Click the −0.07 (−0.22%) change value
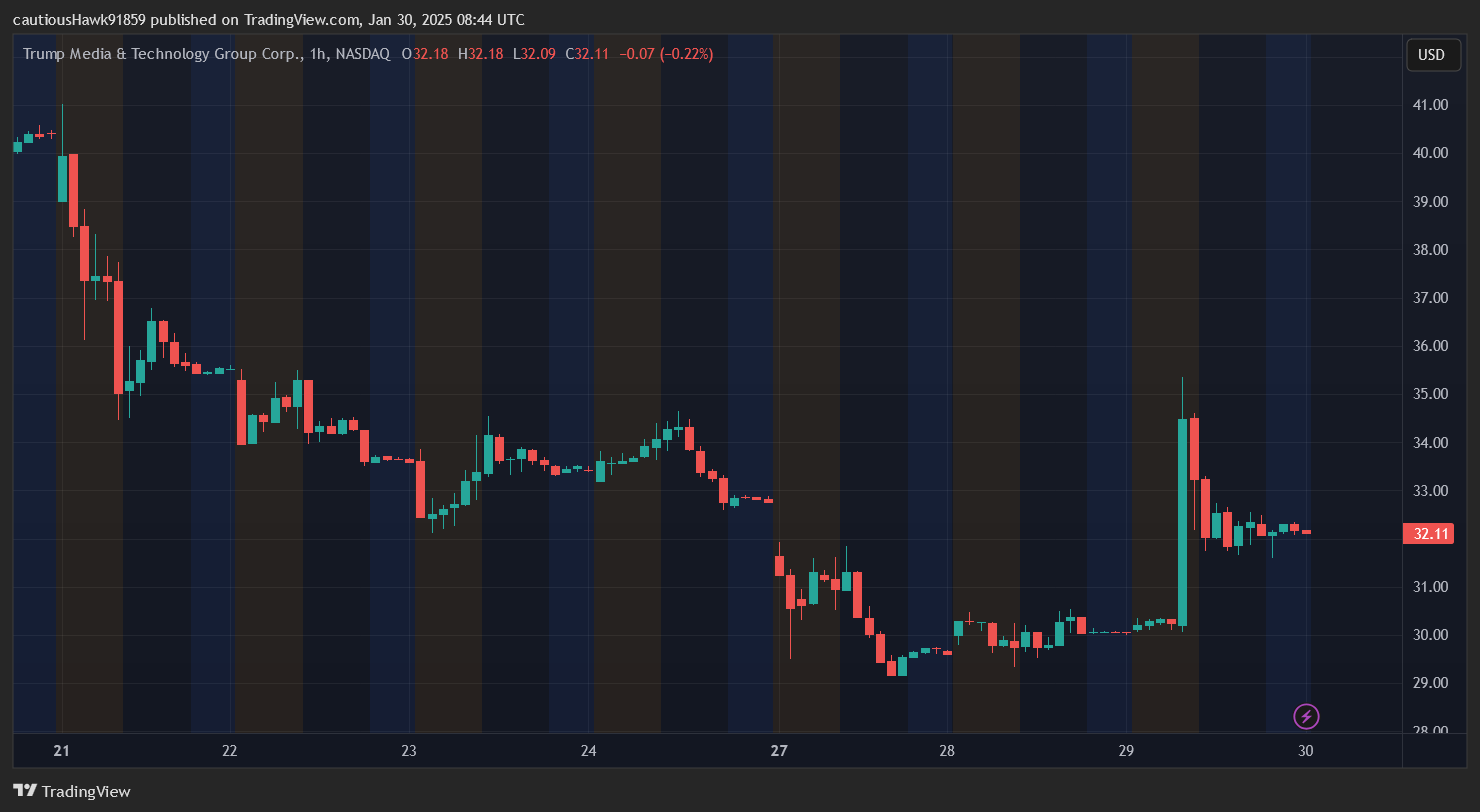The height and width of the screenshot is (812, 1480). [666, 54]
